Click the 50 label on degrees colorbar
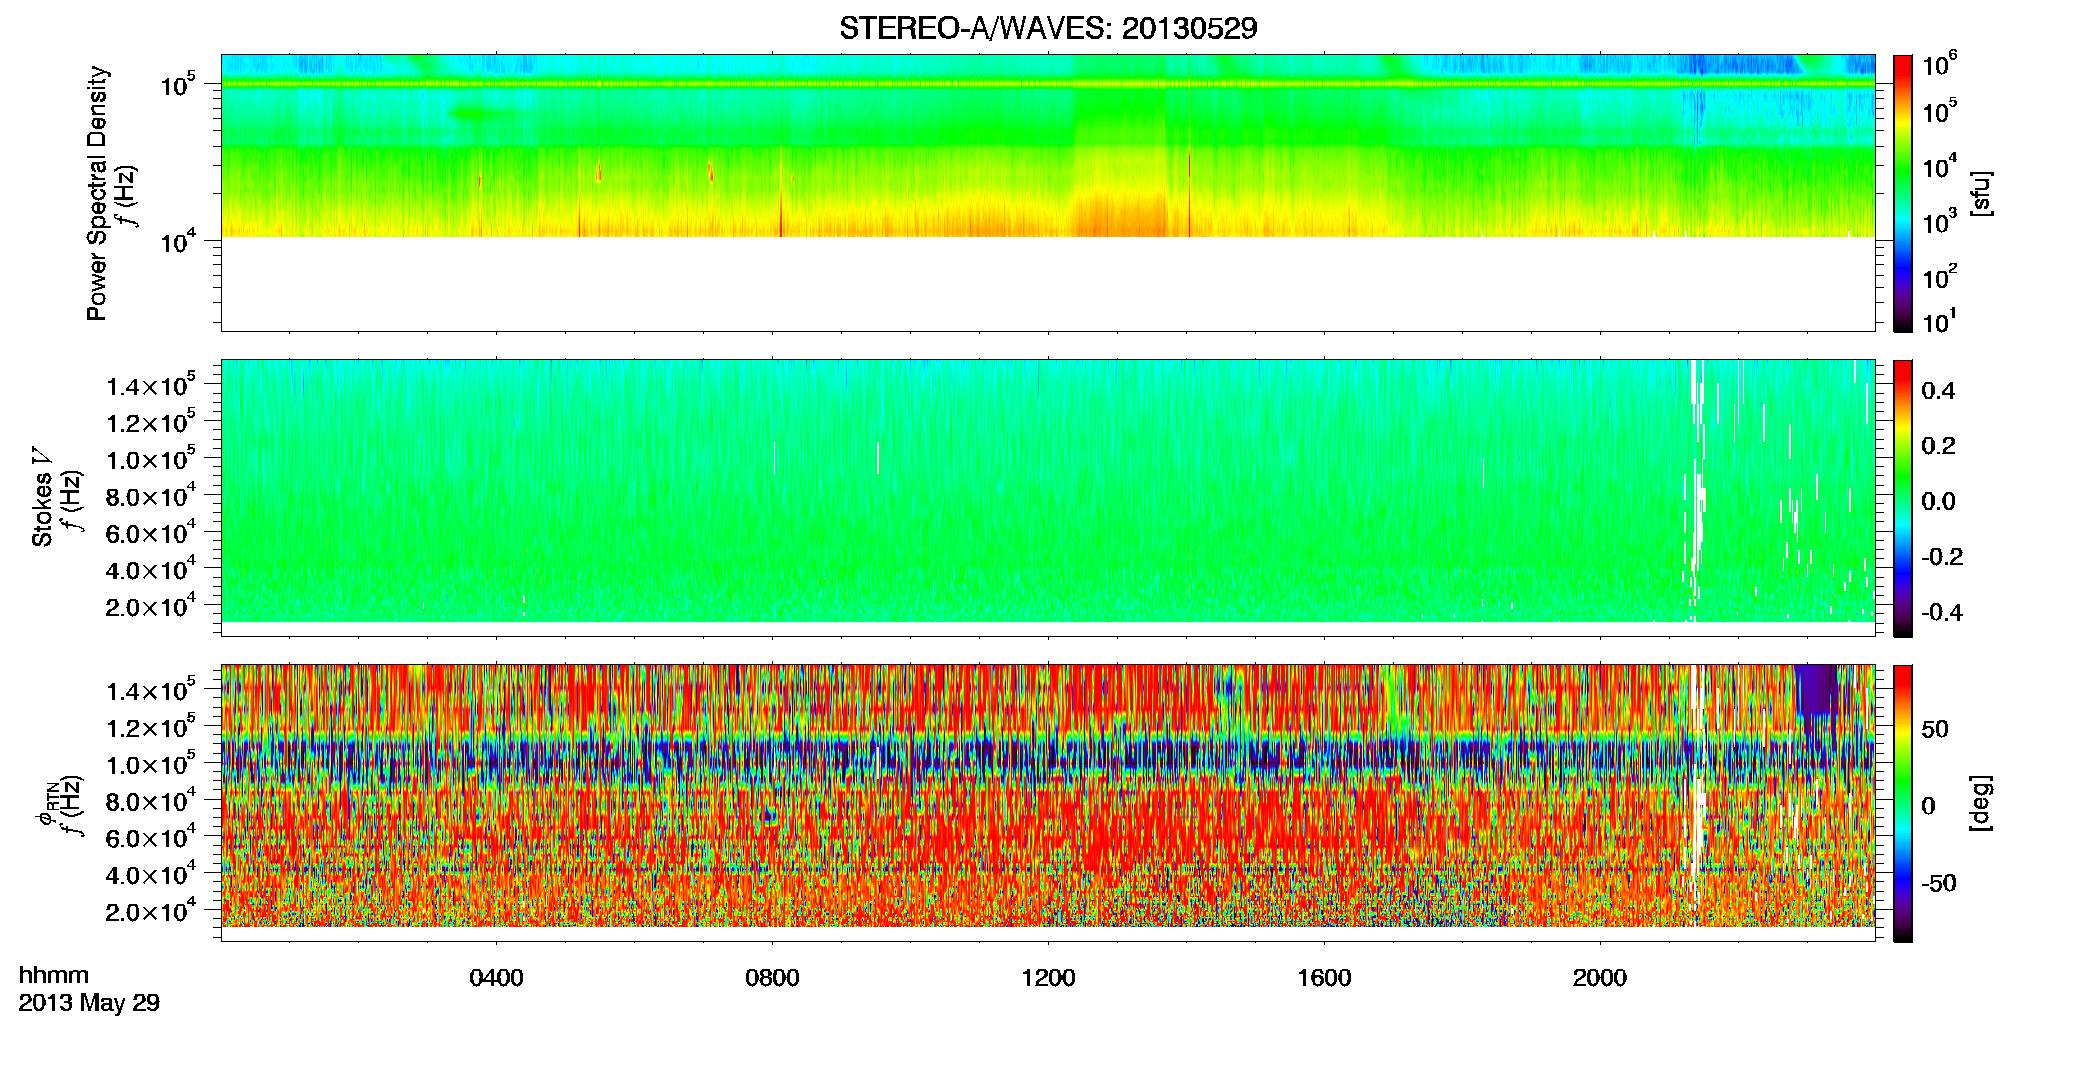 click(x=1935, y=729)
